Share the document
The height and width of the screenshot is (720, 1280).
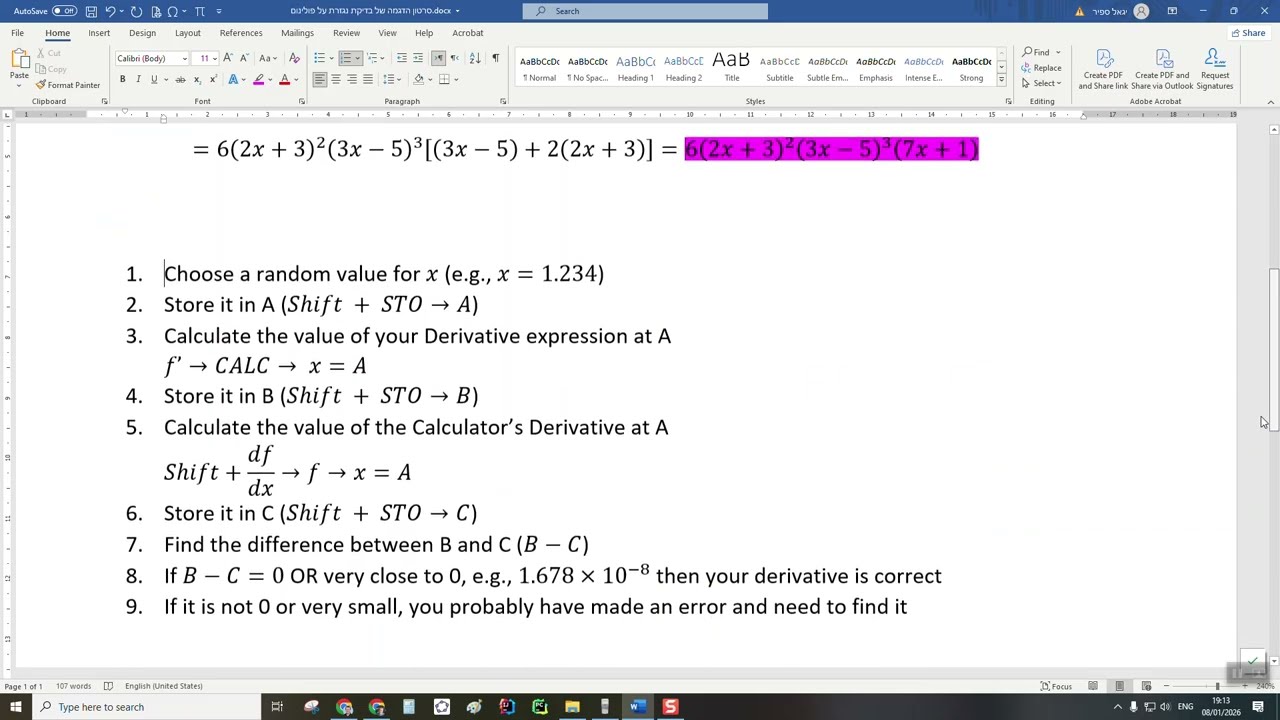(1249, 33)
